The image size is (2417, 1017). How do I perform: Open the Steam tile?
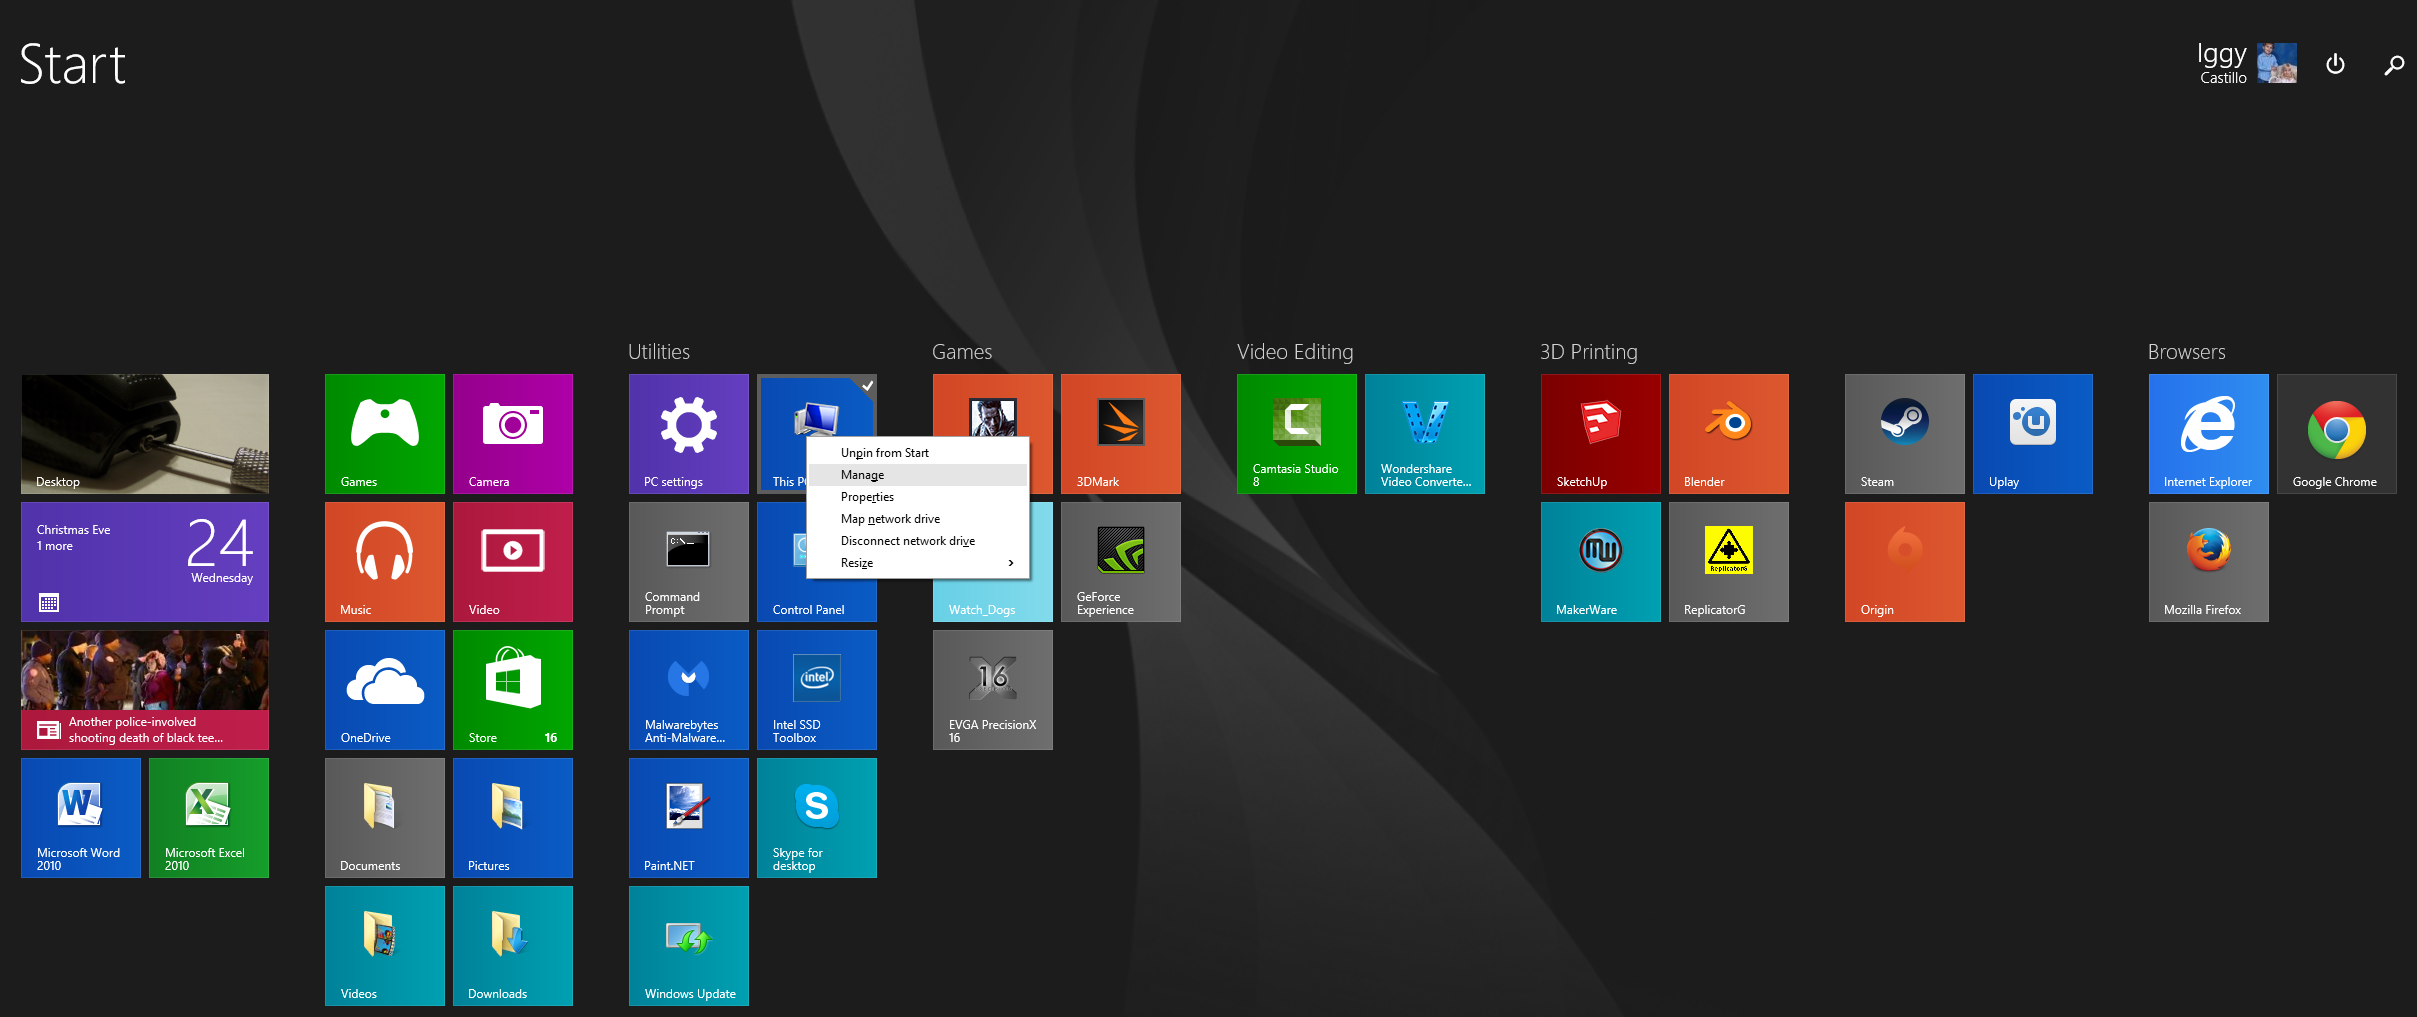pyautogui.click(x=1904, y=433)
